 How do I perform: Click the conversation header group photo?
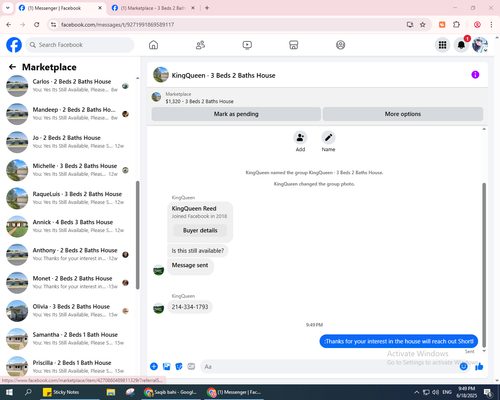[x=161, y=75]
